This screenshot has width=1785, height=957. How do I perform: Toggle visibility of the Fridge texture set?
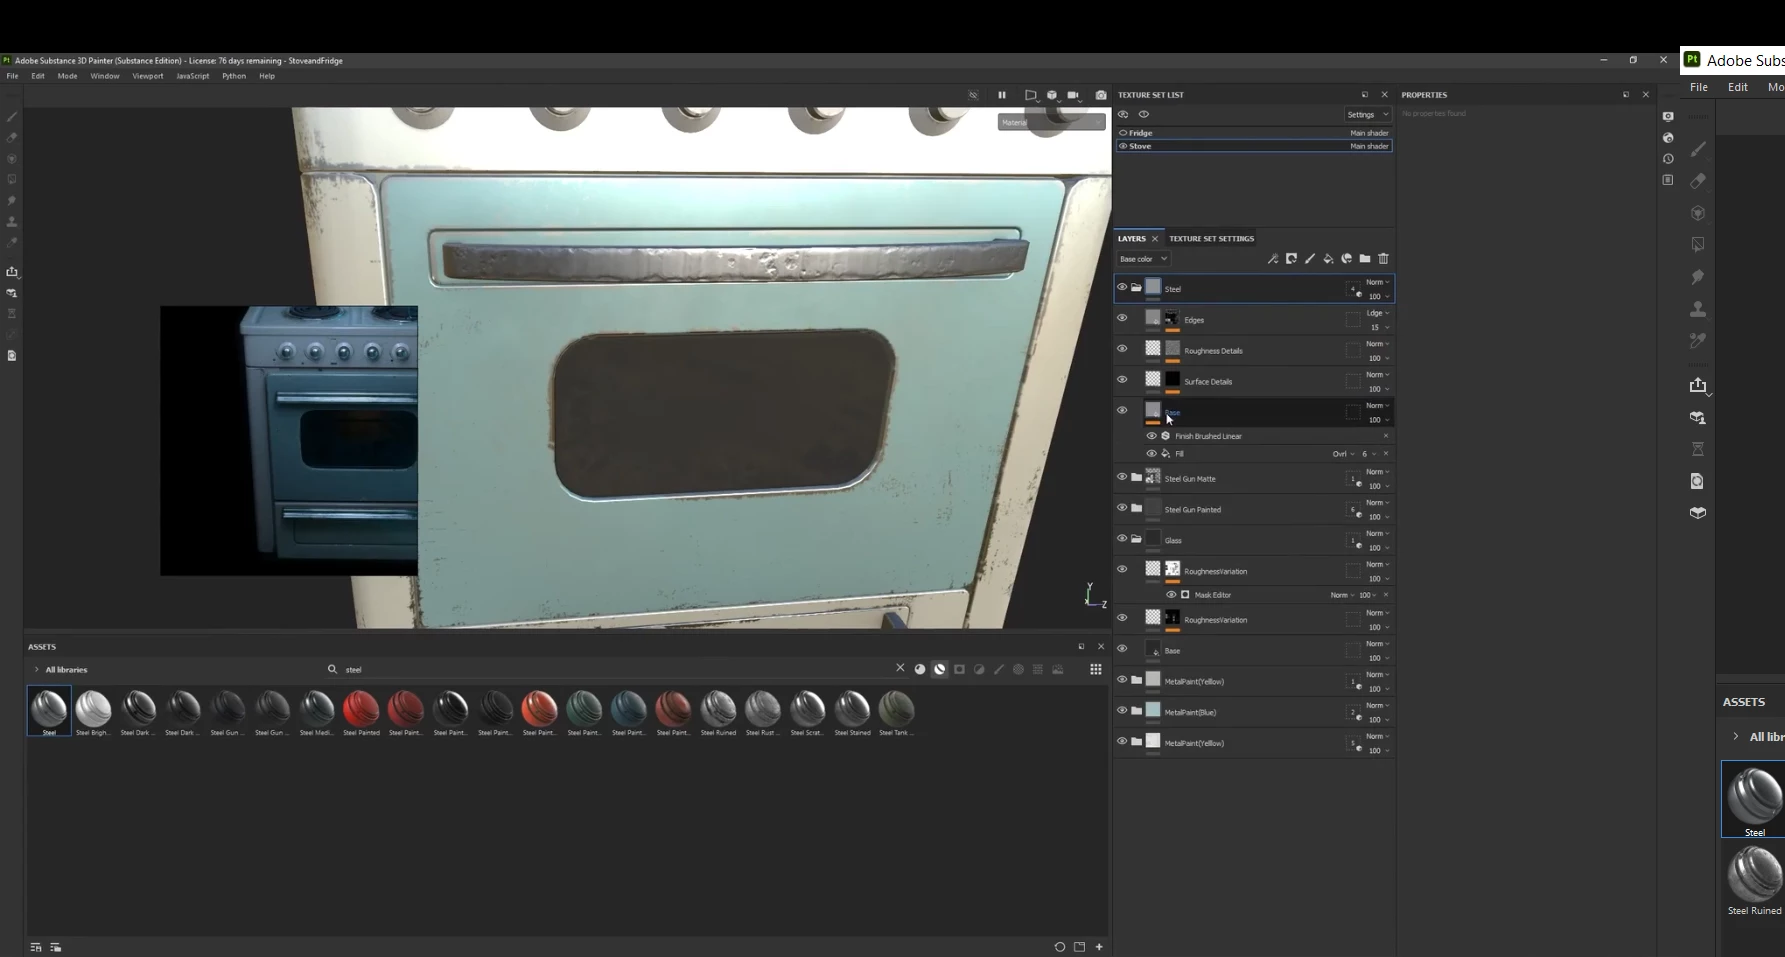[1123, 133]
